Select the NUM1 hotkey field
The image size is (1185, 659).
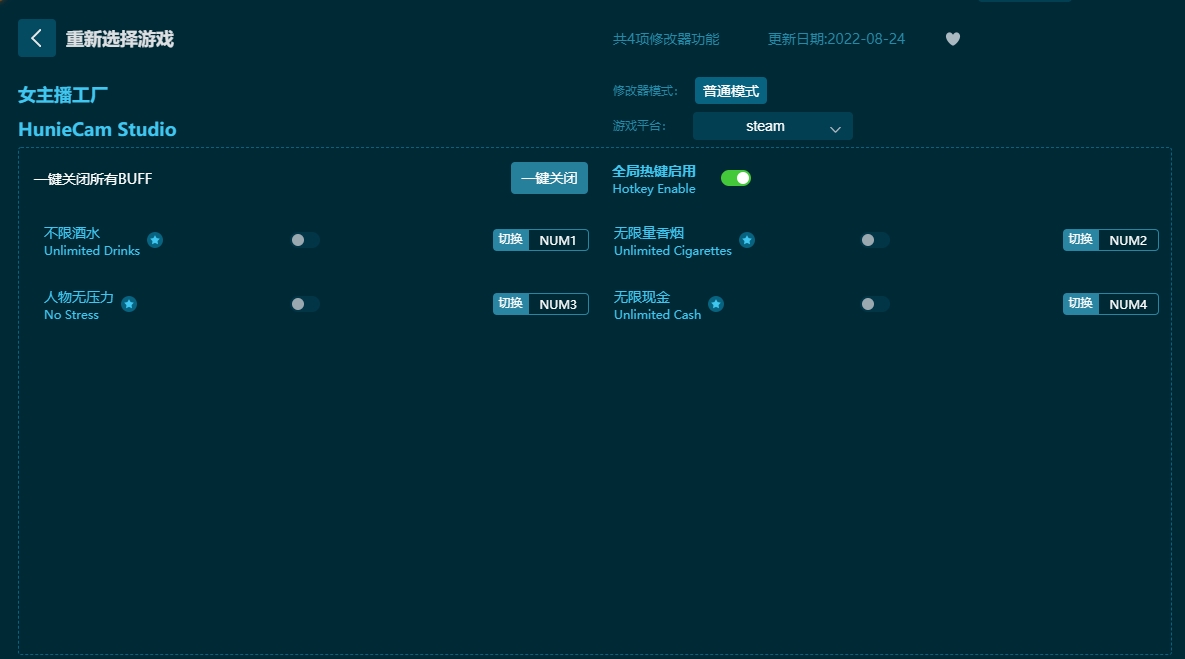click(x=558, y=240)
